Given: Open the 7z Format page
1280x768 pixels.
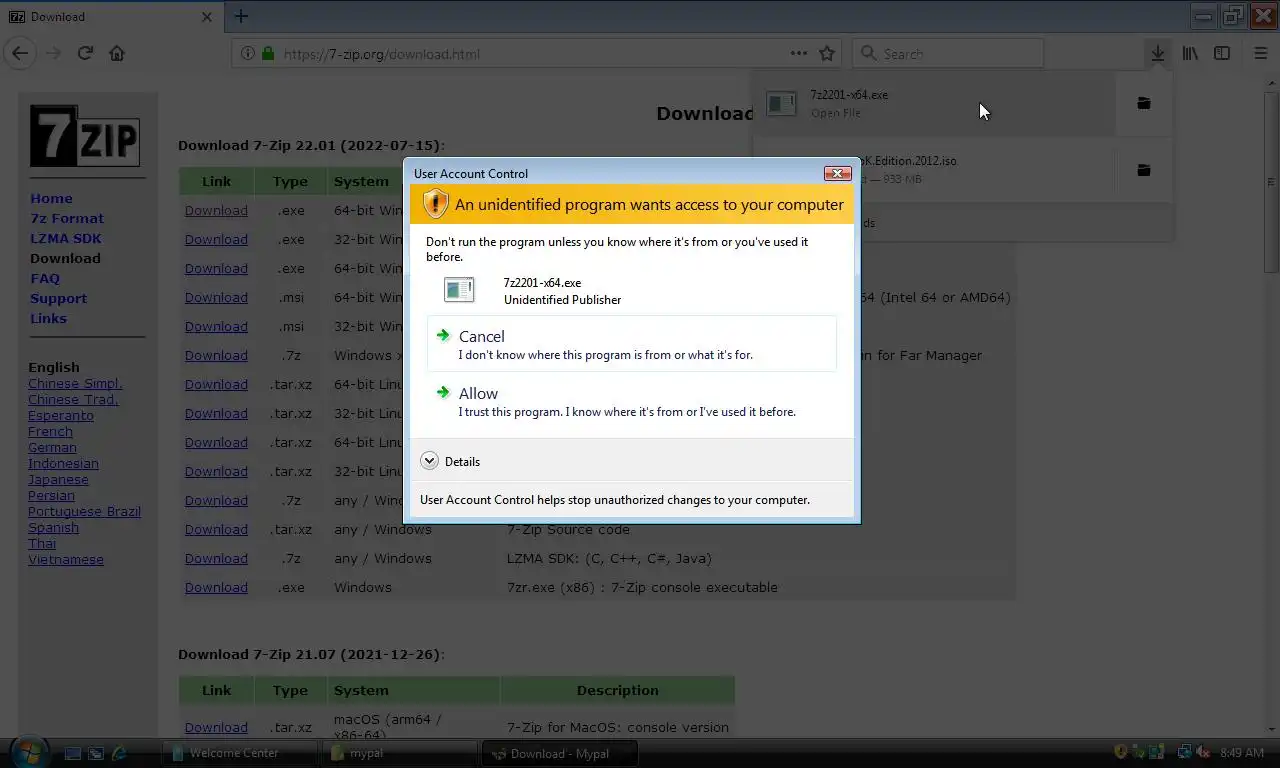Looking at the screenshot, I should click(x=67, y=218).
